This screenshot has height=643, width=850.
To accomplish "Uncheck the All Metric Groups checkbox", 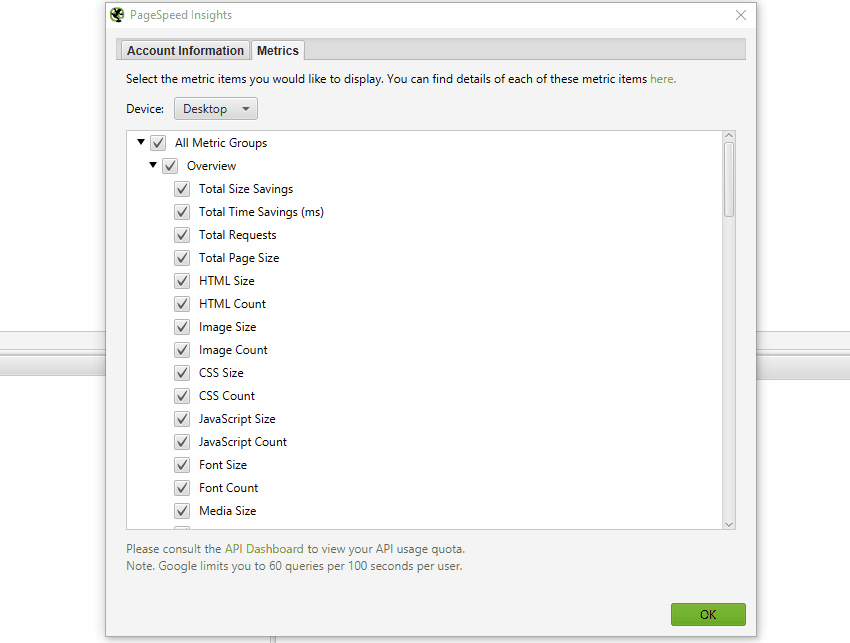I will [158, 143].
